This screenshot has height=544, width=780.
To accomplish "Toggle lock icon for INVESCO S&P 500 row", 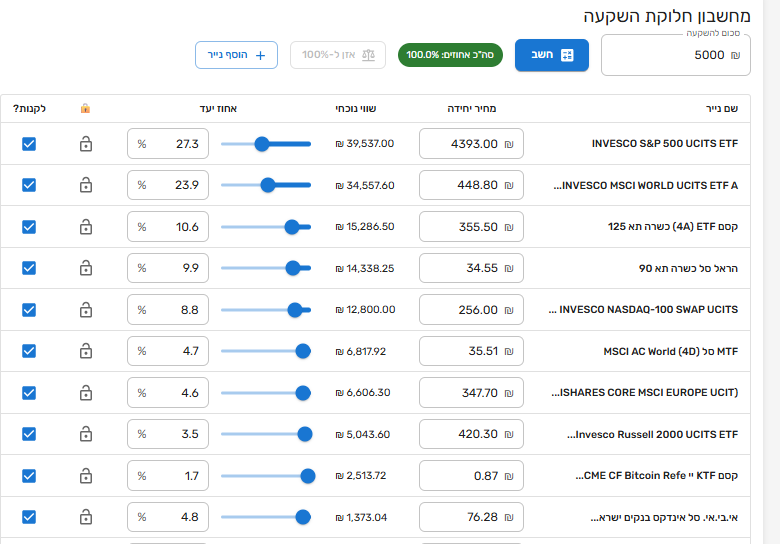I will pos(85,144).
